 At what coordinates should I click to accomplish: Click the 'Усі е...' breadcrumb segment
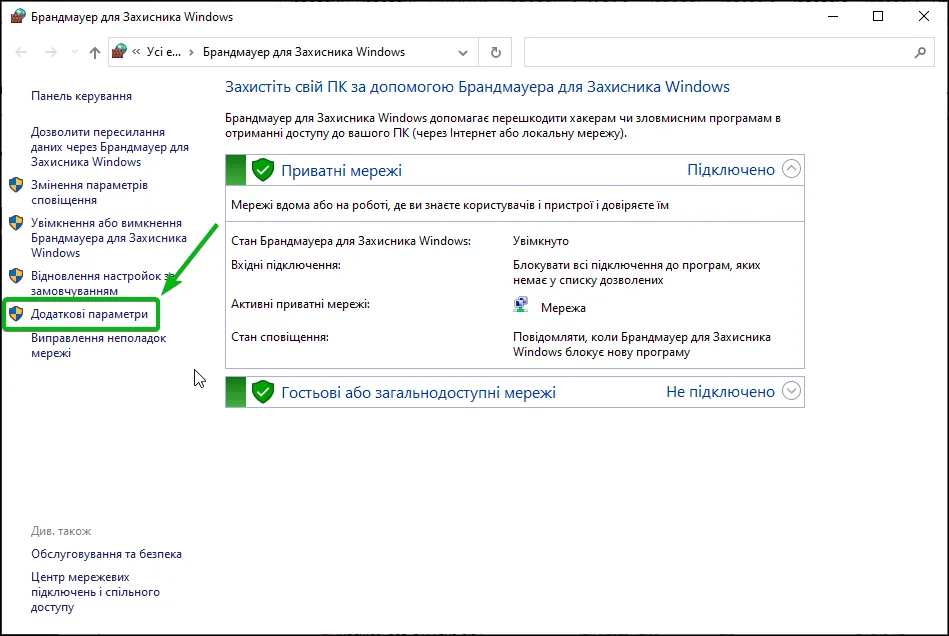164,52
